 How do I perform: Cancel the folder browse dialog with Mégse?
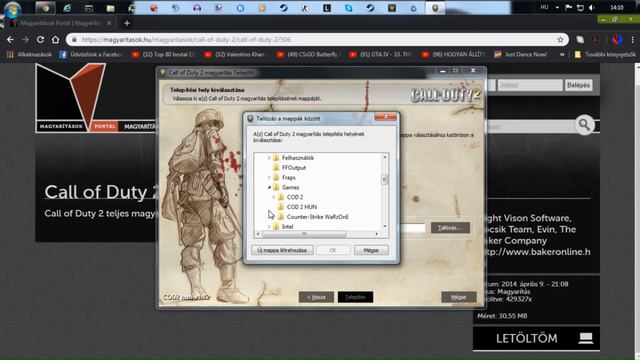pyautogui.click(x=371, y=250)
